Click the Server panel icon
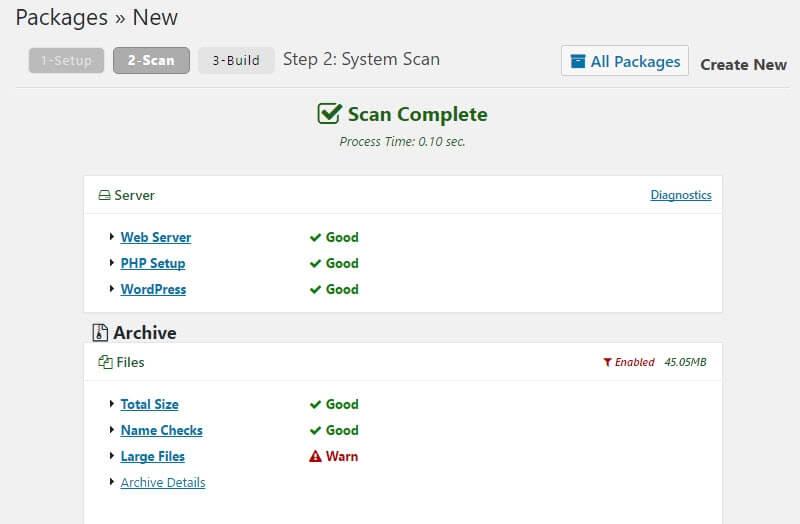800x524 pixels. click(104, 196)
